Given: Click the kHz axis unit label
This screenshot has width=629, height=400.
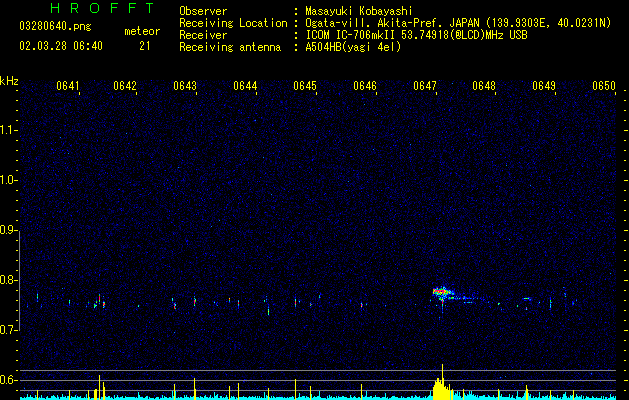Looking at the screenshot, I should tap(9, 81).
